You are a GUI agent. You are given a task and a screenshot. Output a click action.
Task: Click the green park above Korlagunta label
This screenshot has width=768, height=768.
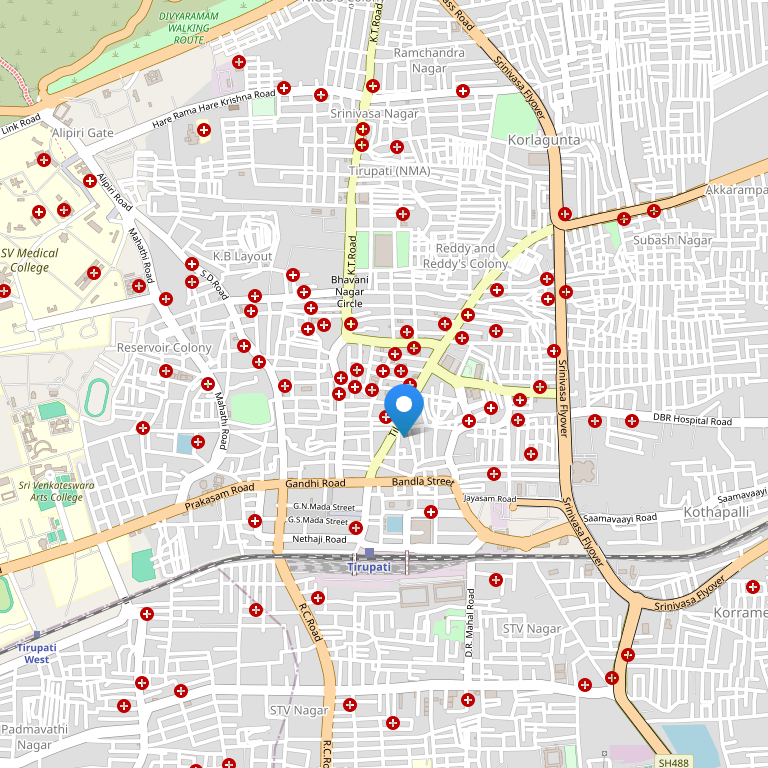(x=516, y=113)
